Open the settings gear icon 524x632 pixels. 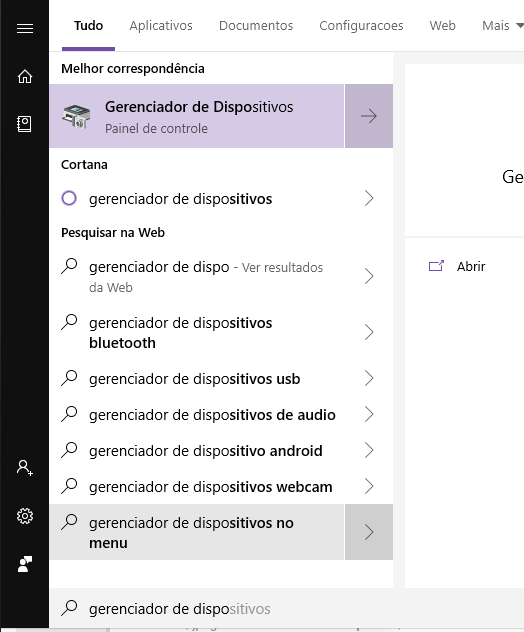pyautogui.click(x=25, y=516)
